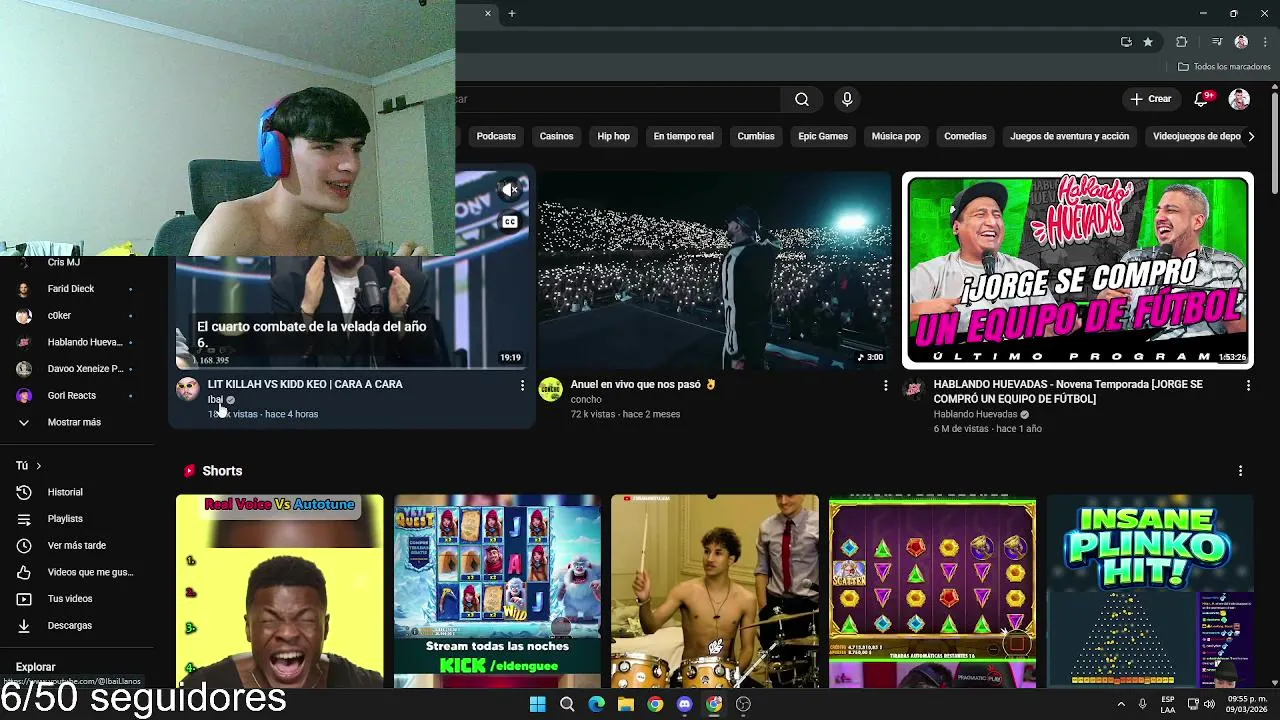Viewport: 1280px width, 720px height.
Task: Select the Epic Games filter chip
Action: (823, 136)
